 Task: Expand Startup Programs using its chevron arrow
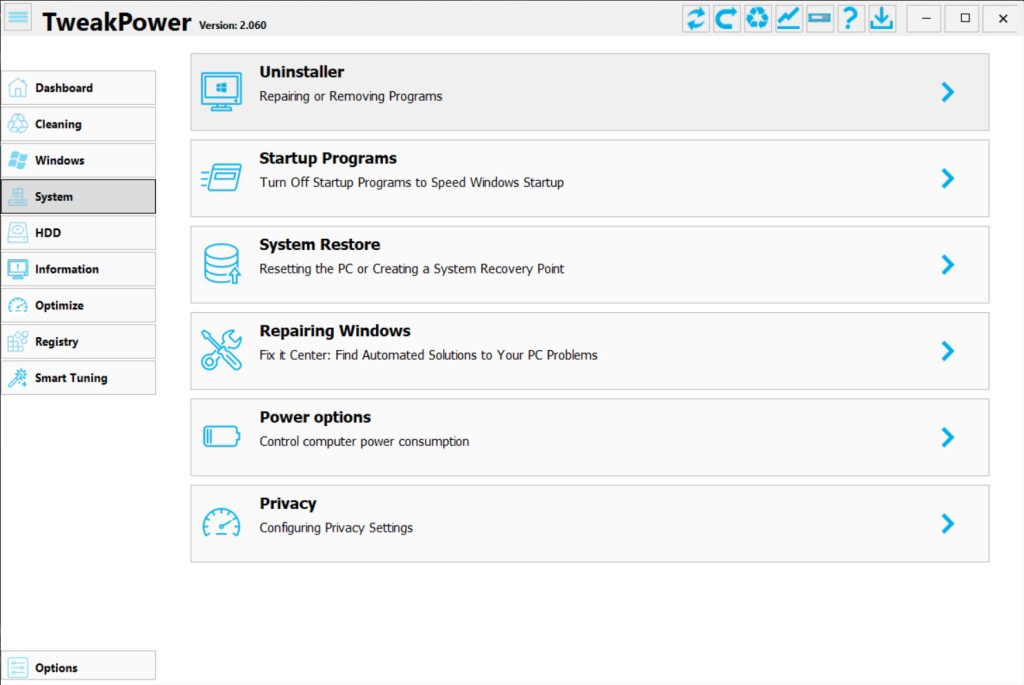pyautogui.click(x=948, y=178)
